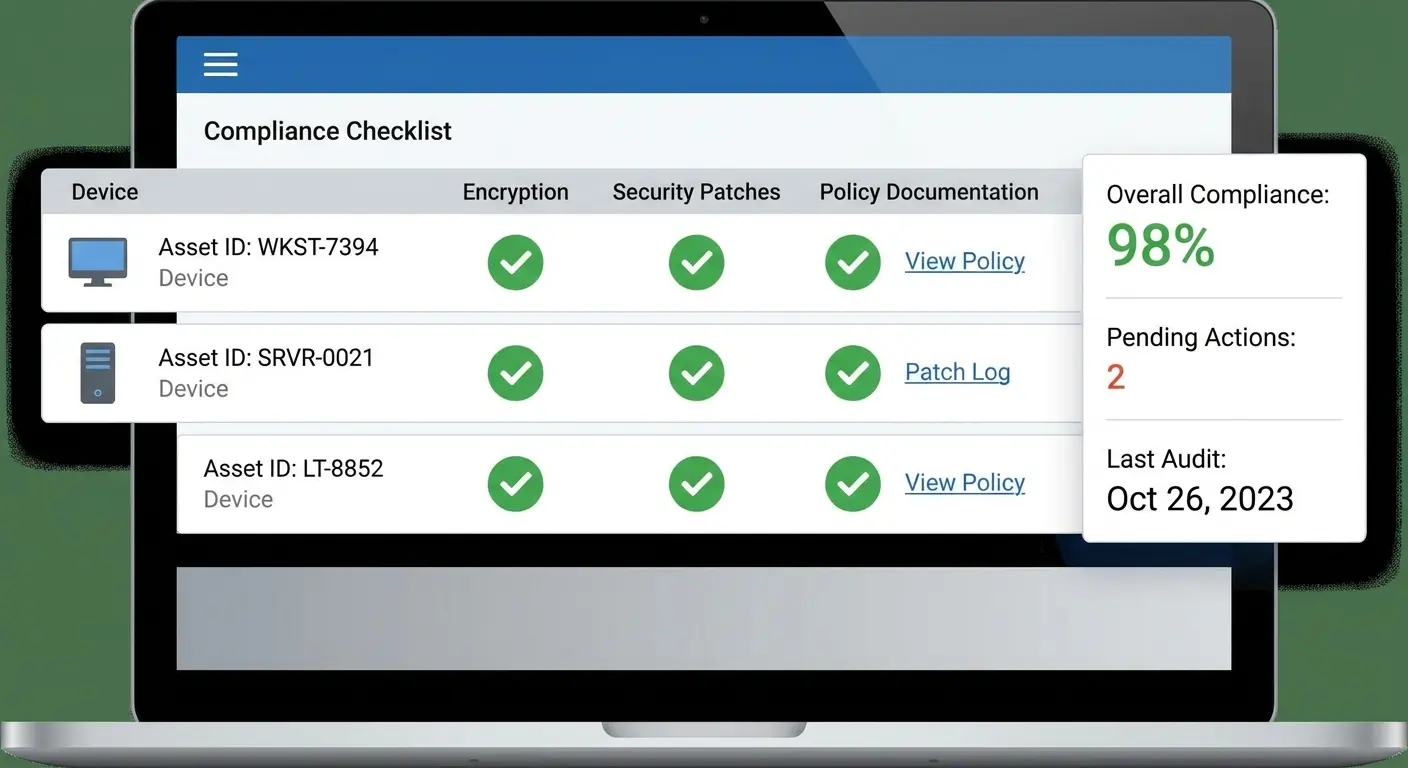Open View Policy link for WKST-7394
1408x768 pixels.
point(965,262)
